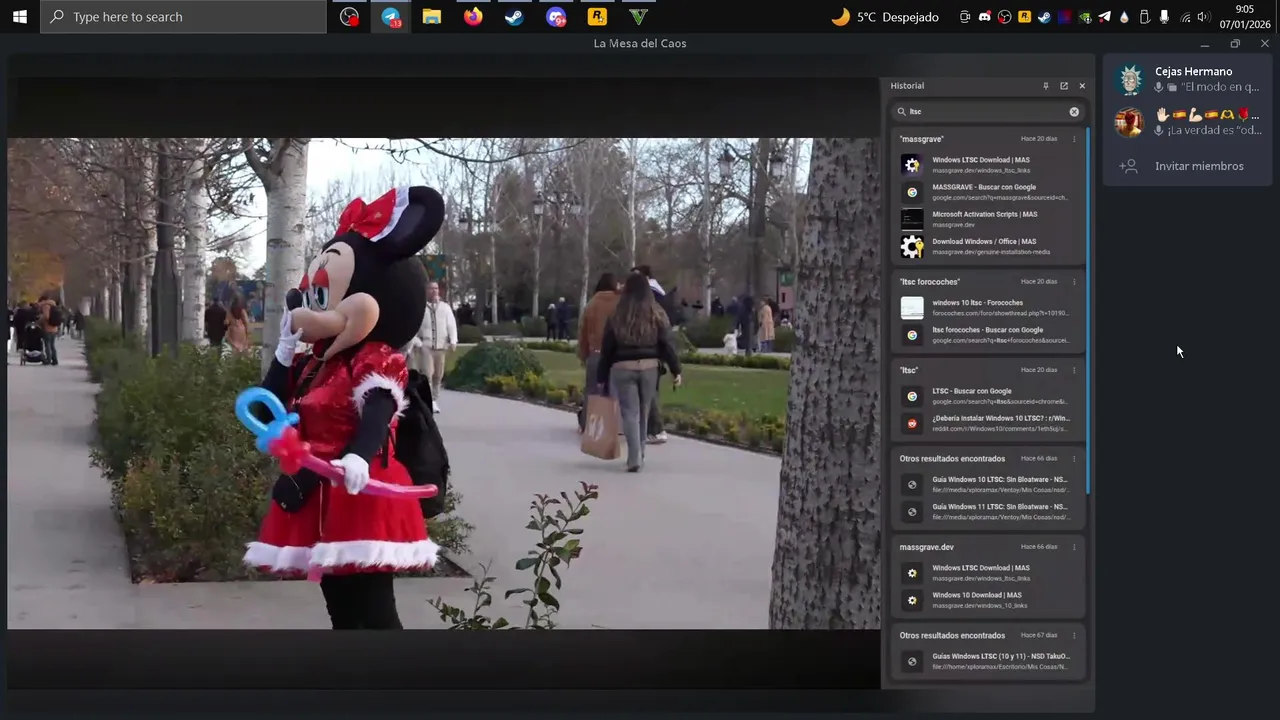Open Rockstar Games Launcher from the taskbar
Image resolution: width=1280 pixels, height=720 pixels.
[597, 16]
